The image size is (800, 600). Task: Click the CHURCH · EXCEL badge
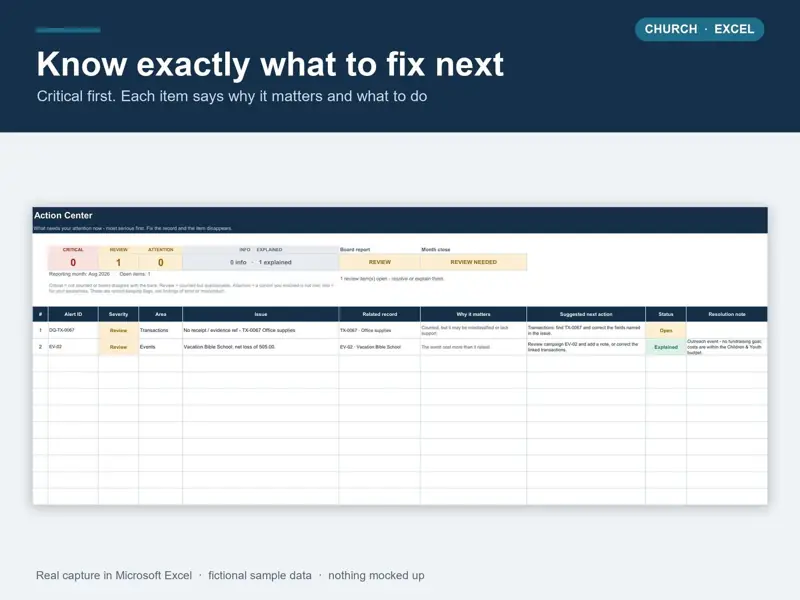[699, 29]
